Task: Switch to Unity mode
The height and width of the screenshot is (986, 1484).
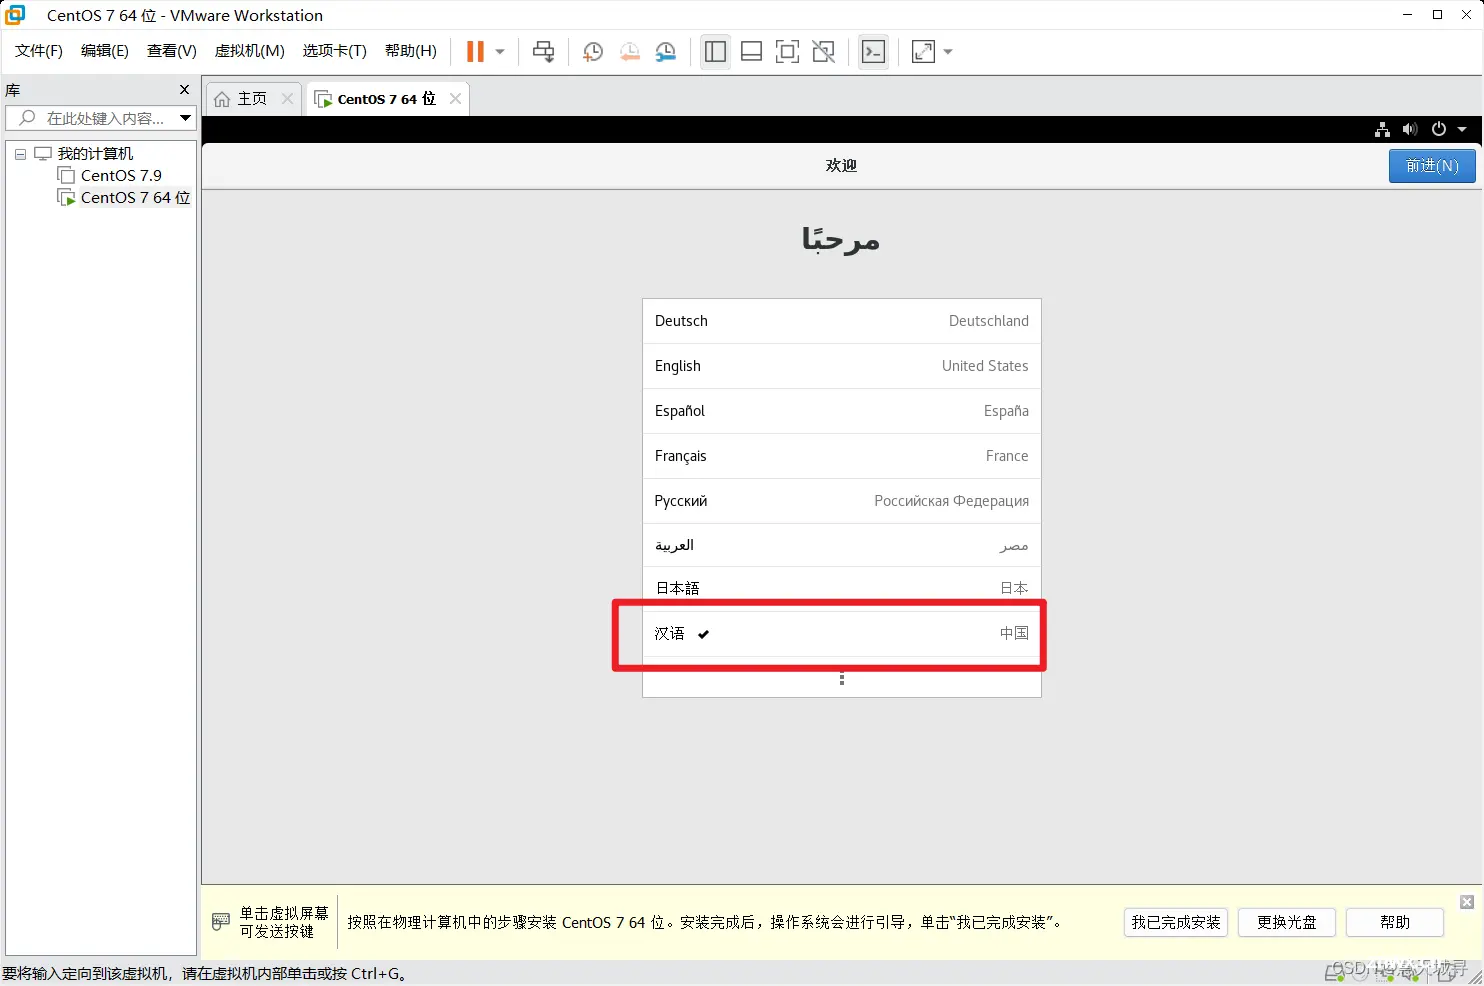Action: tap(823, 52)
